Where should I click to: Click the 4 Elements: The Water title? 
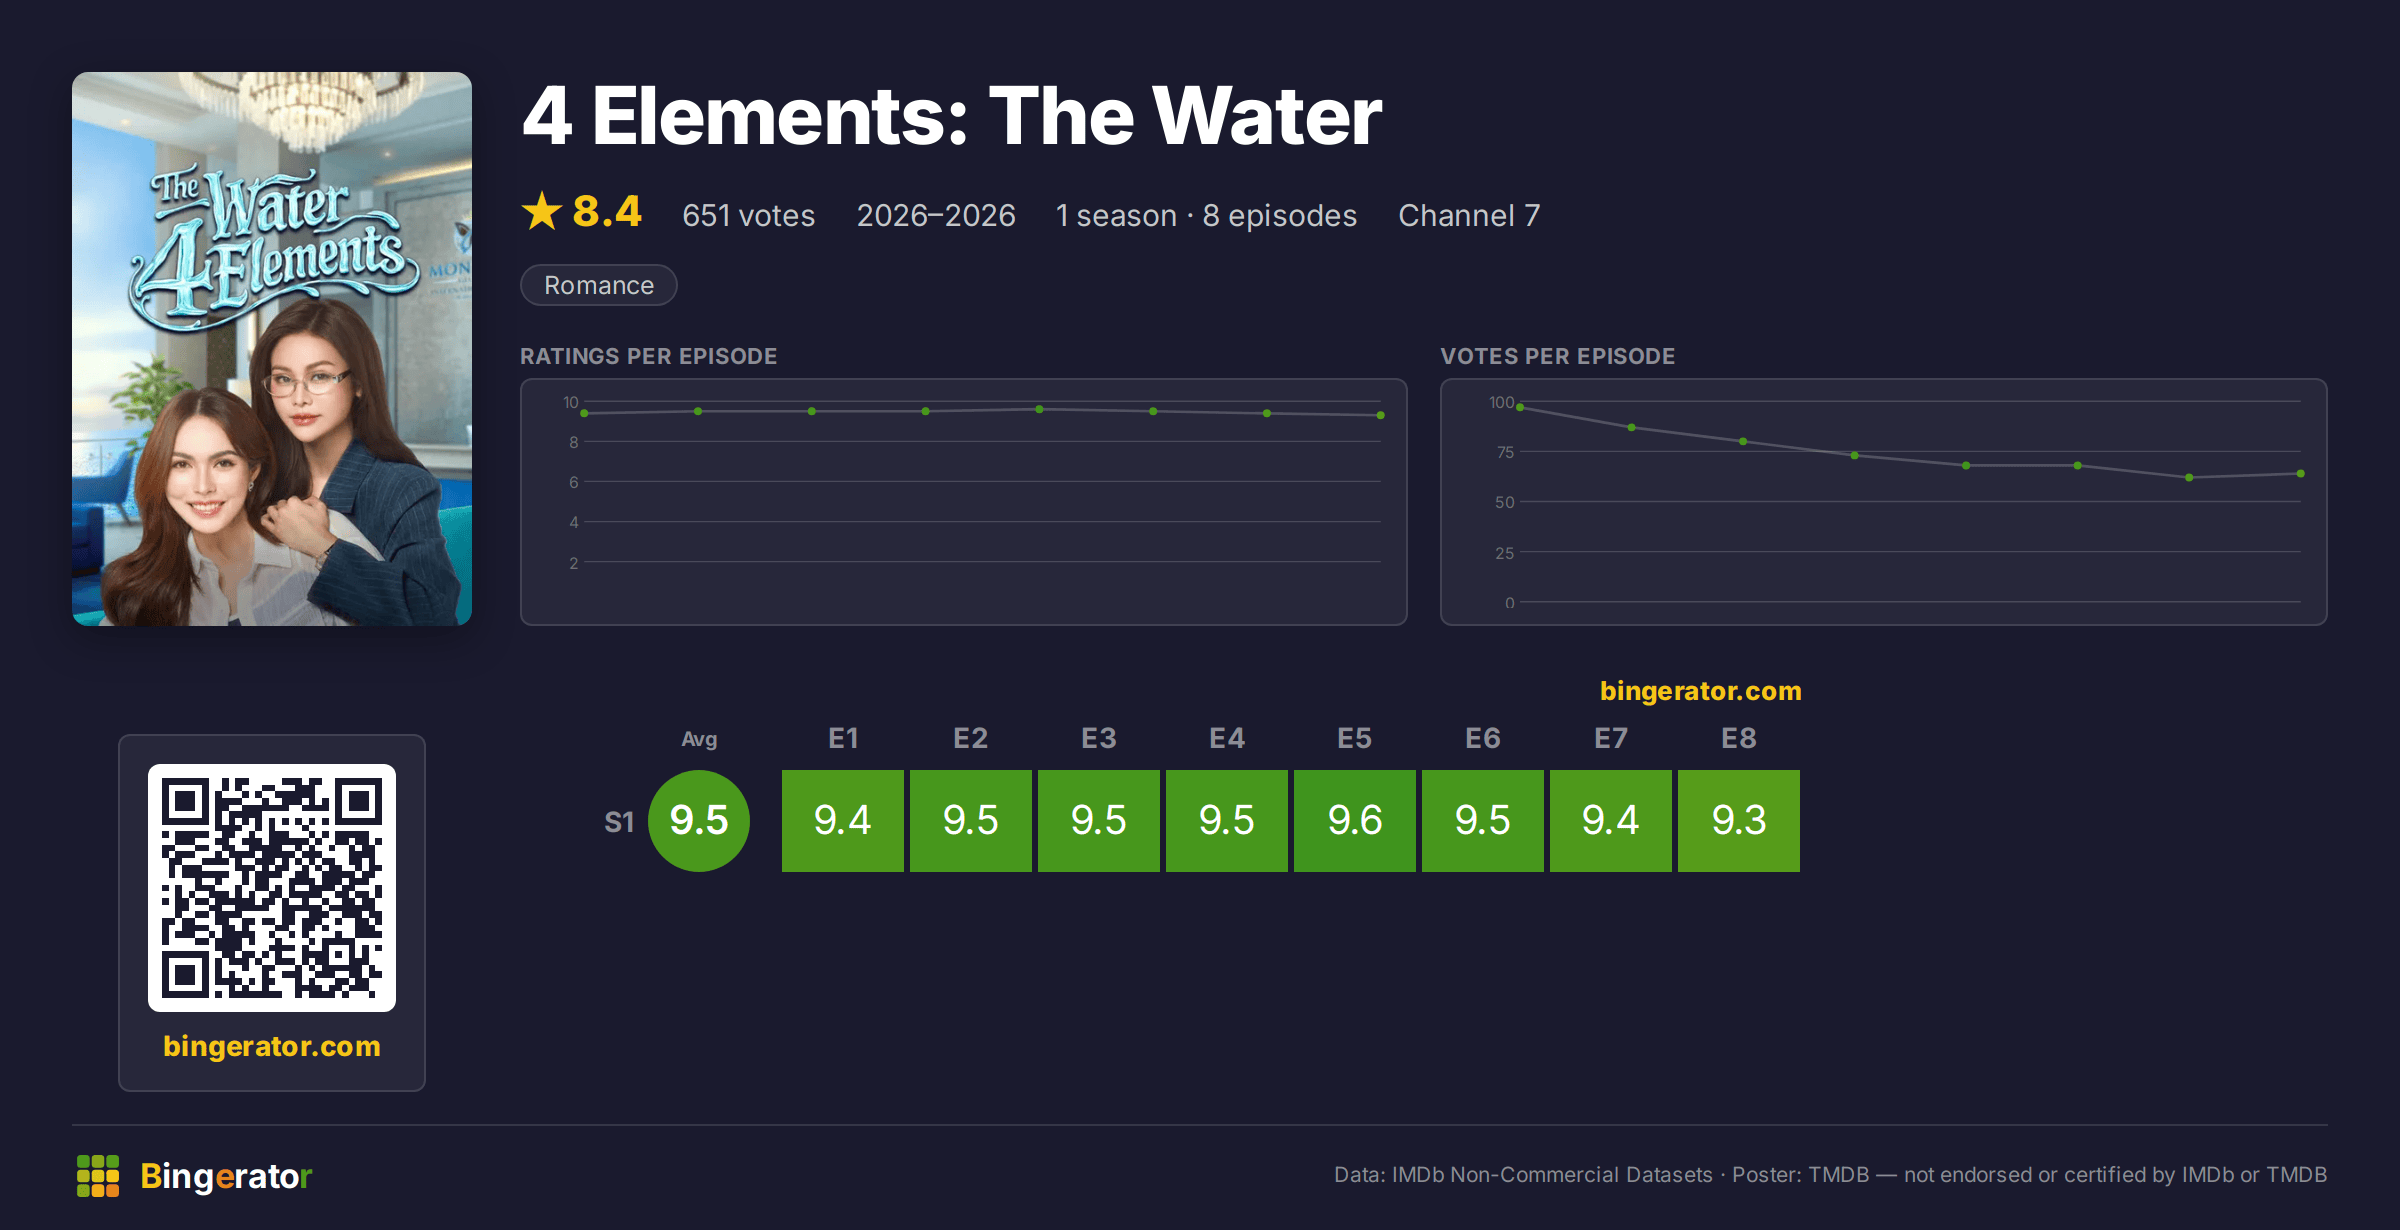(952, 116)
